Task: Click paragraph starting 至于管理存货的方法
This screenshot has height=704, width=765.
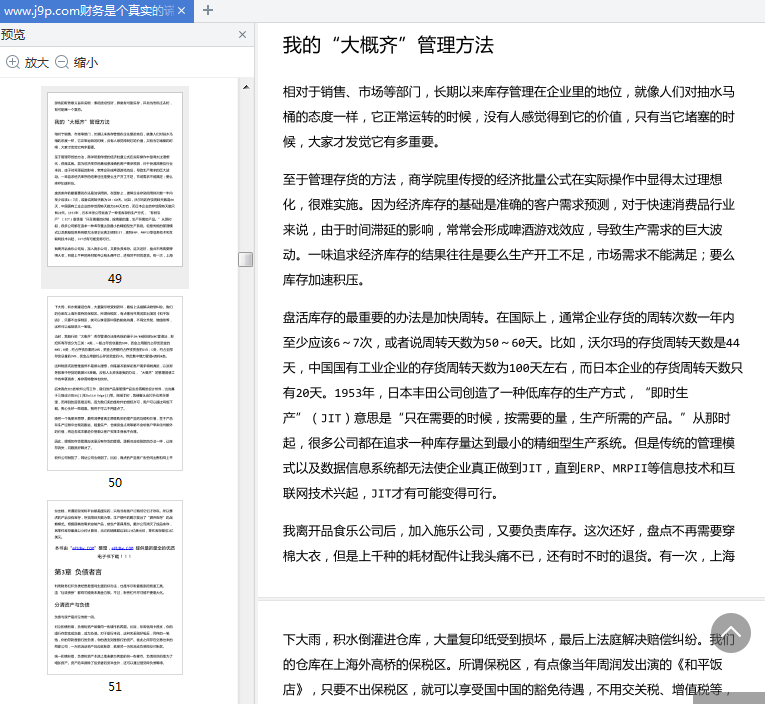Action: click(508, 229)
